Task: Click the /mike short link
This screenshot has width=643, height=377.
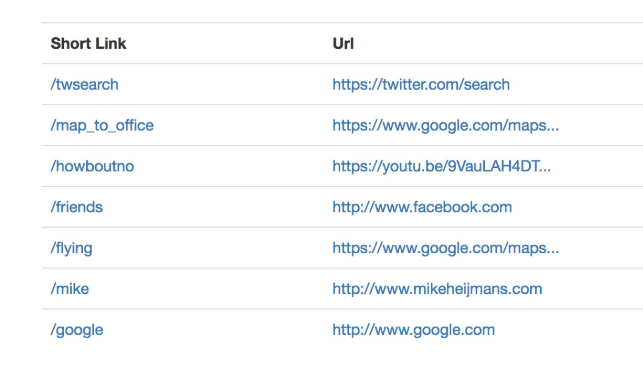Action: (70, 289)
